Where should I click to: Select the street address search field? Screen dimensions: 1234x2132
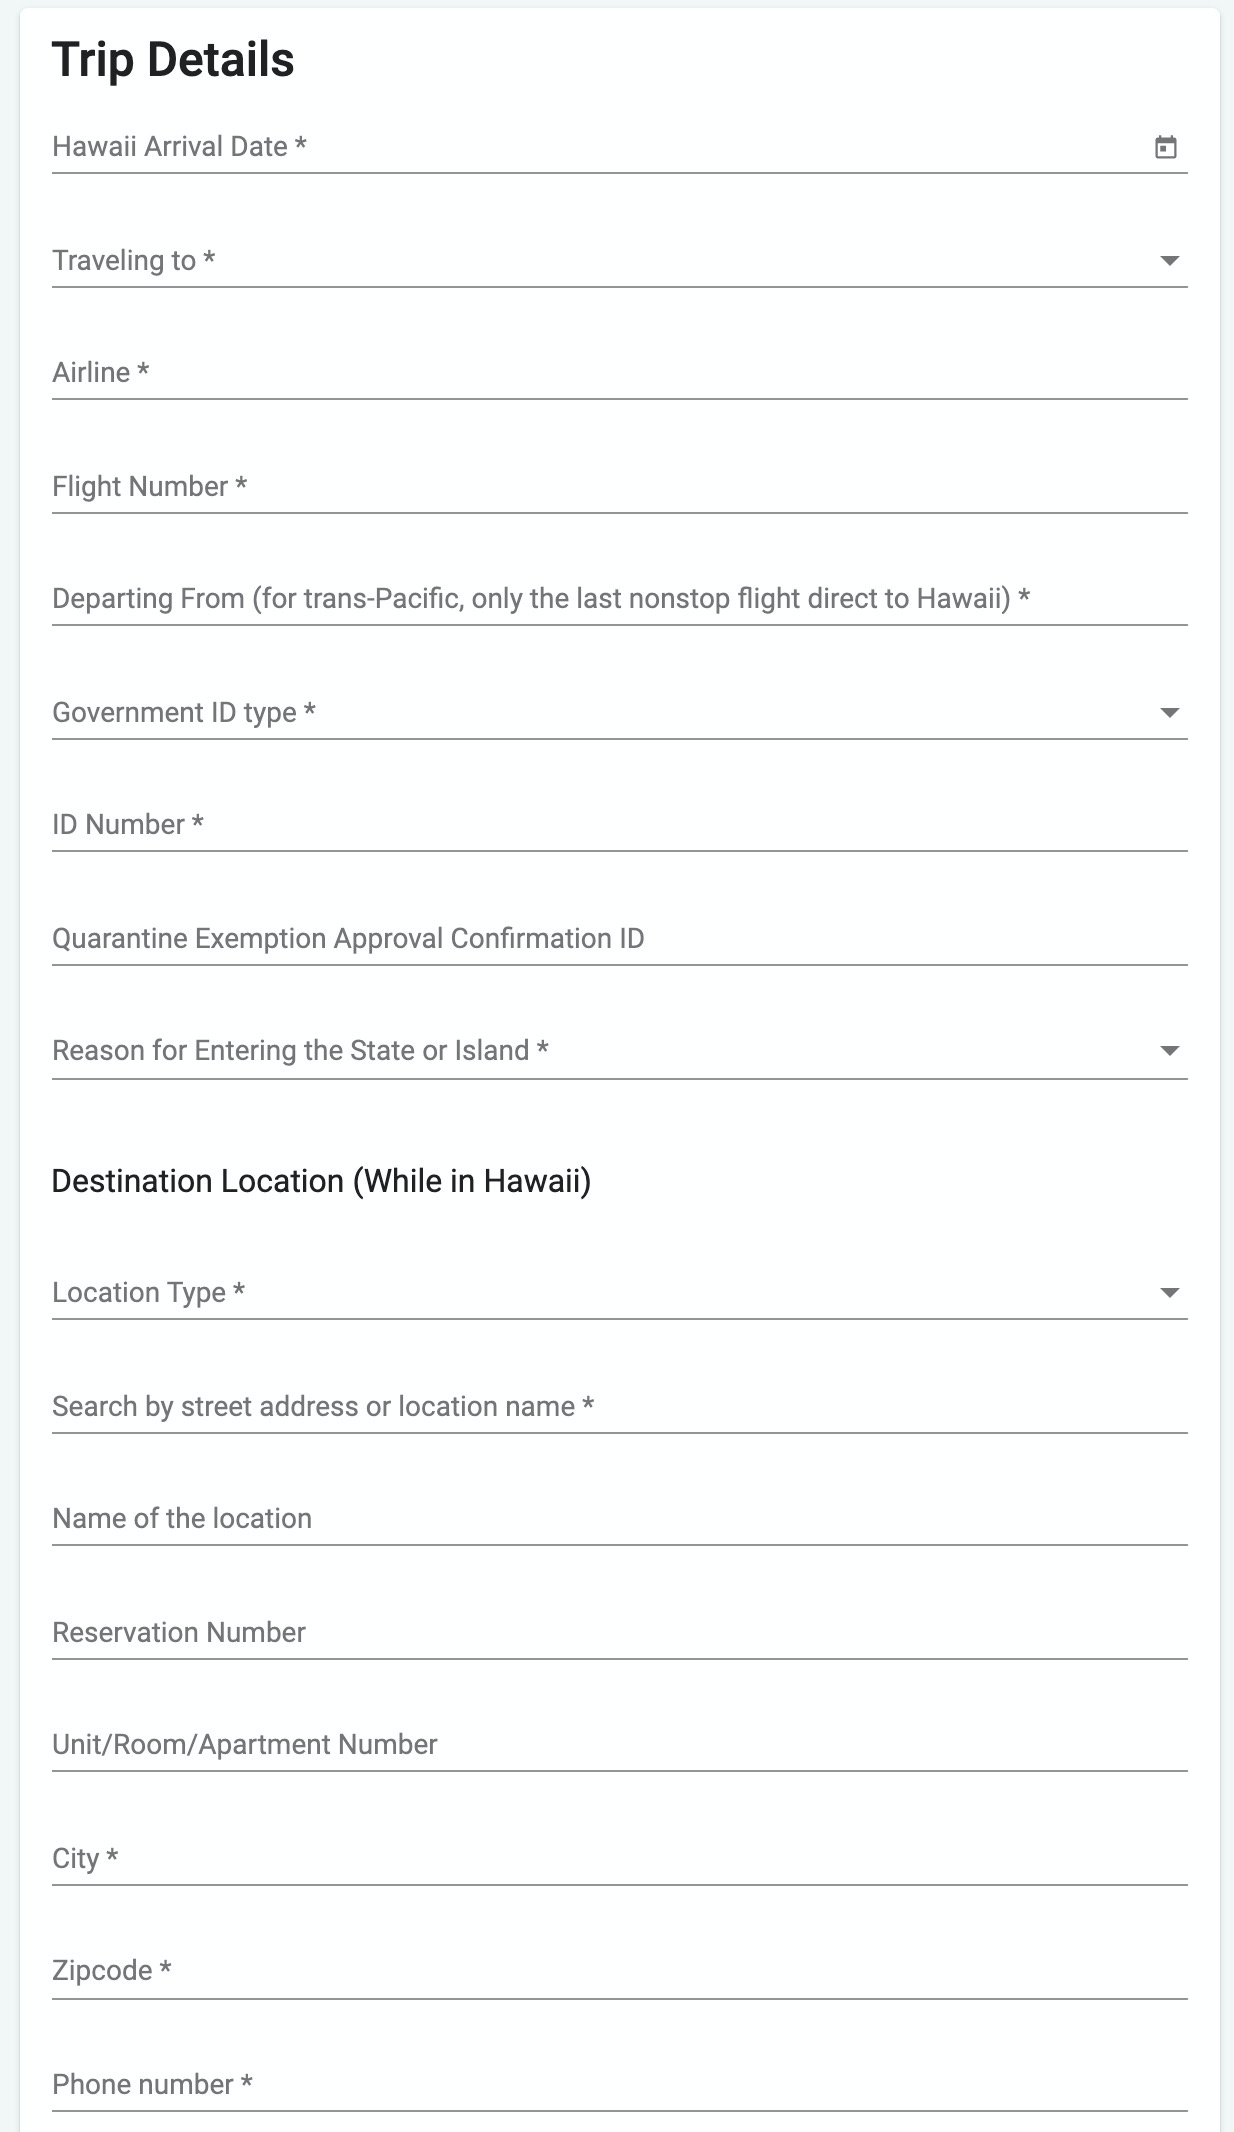(x=619, y=1407)
